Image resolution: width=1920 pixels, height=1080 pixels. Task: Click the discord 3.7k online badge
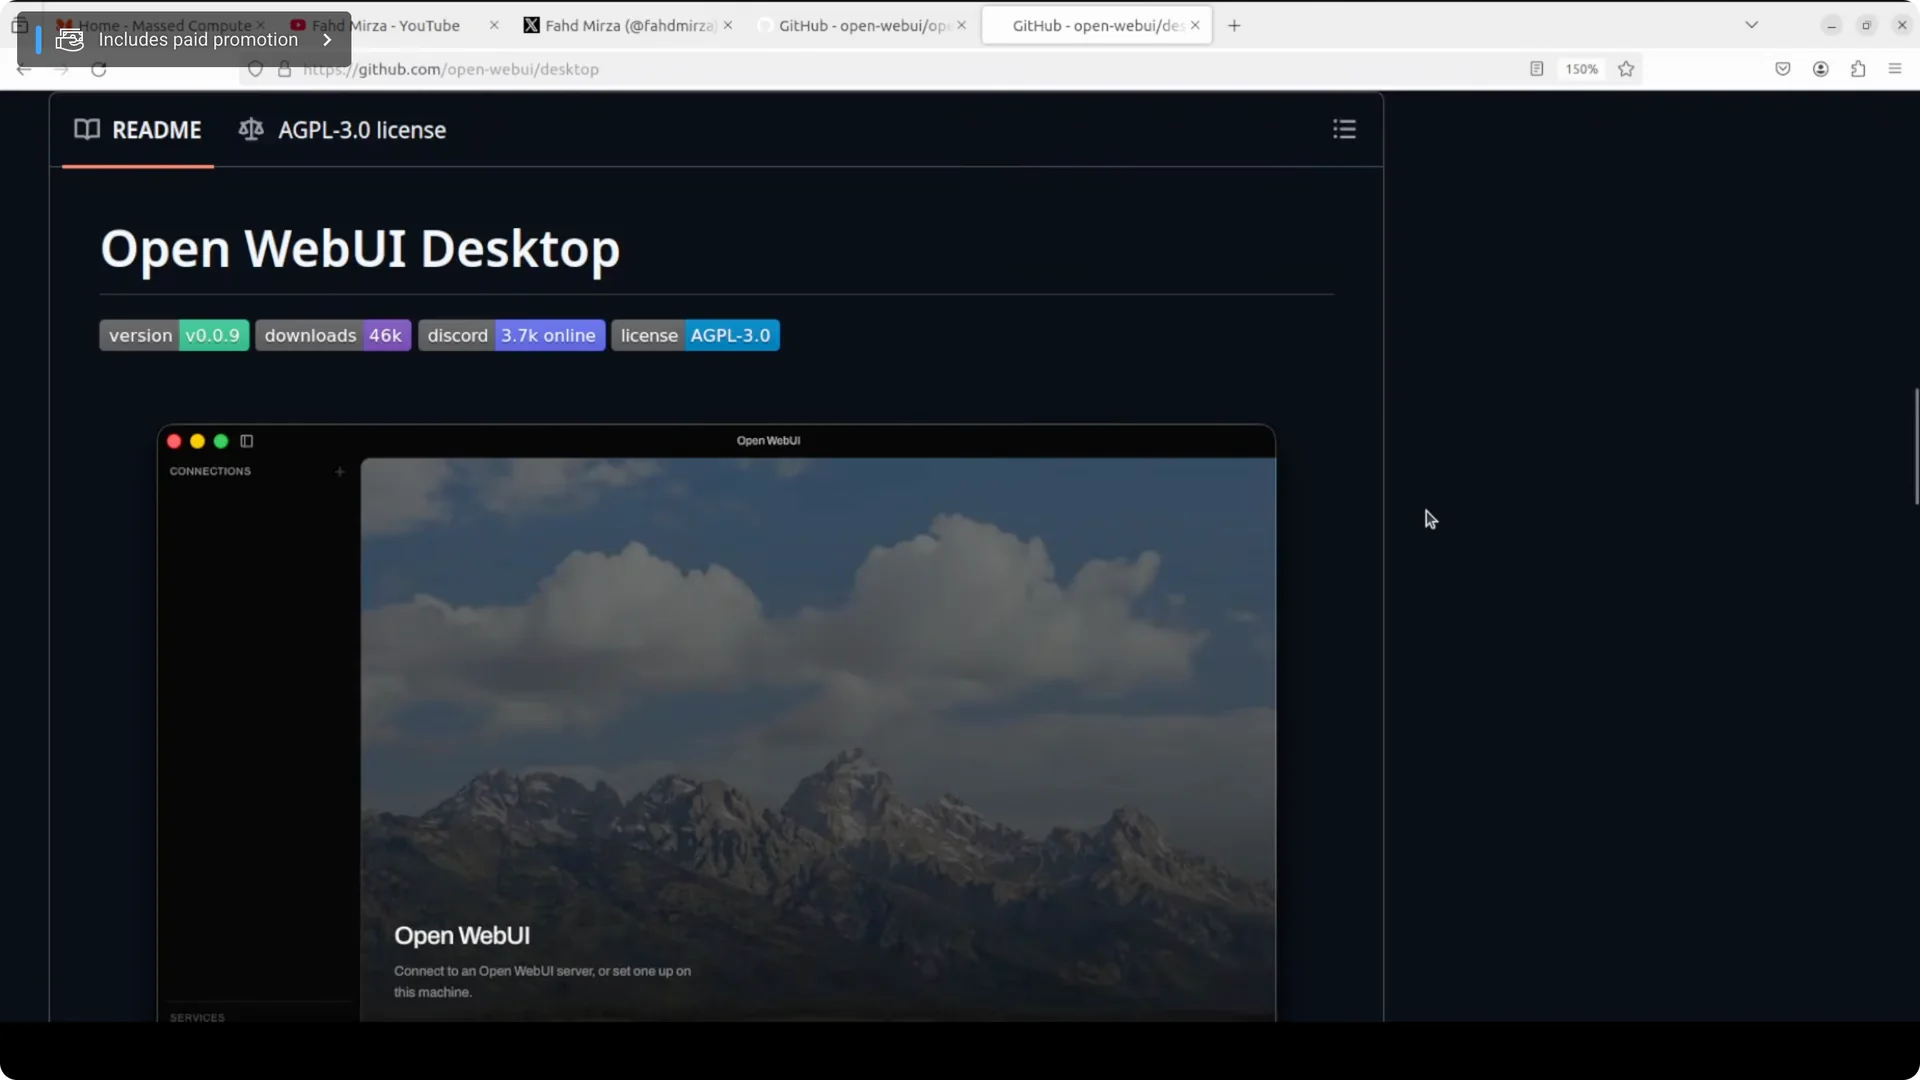click(x=511, y=335)
